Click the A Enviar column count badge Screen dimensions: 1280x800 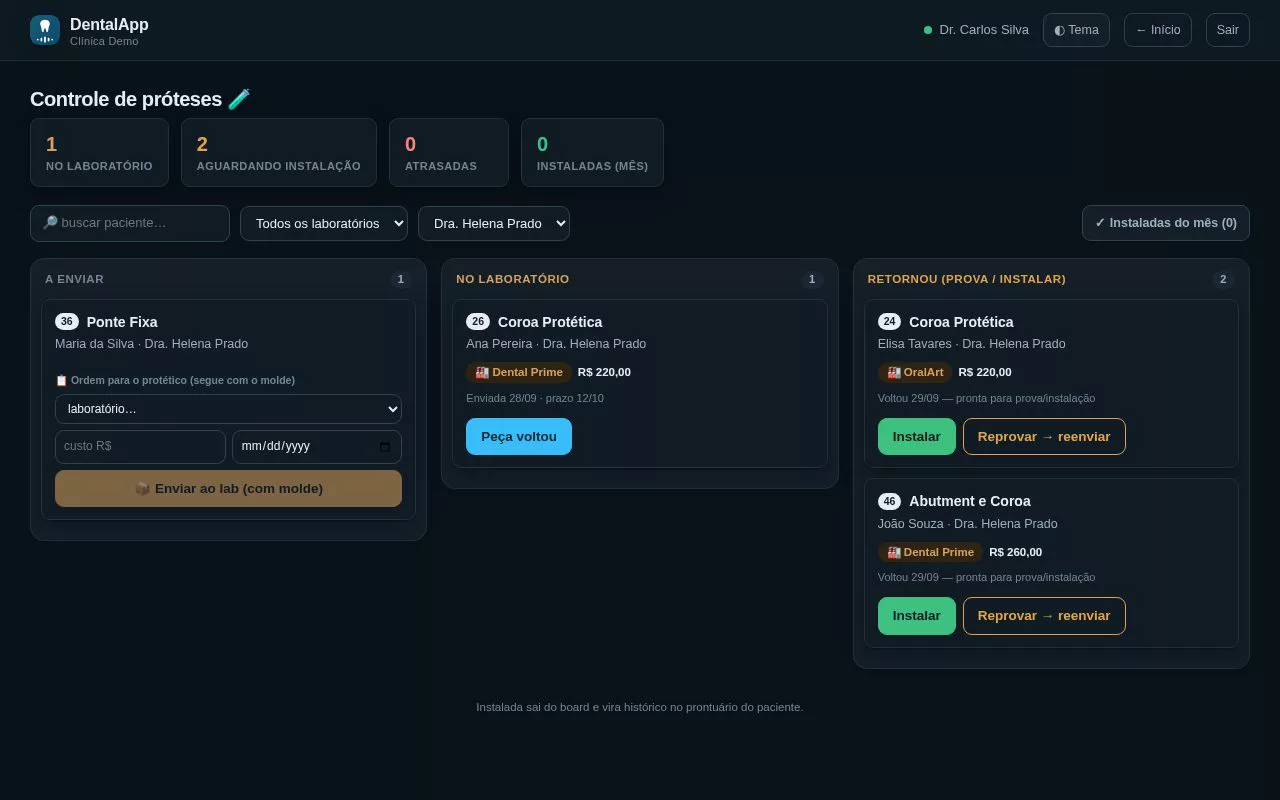pyautogui.click(x=401, y=280)
